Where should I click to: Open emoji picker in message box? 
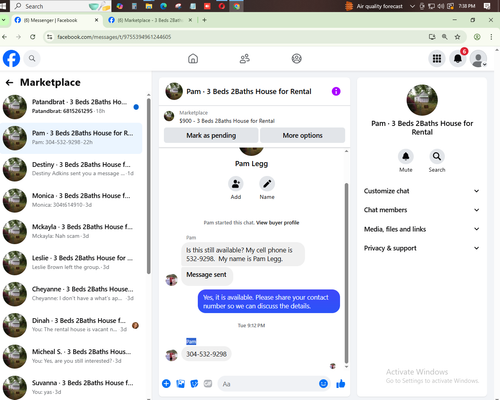click(x=323, y=384)
